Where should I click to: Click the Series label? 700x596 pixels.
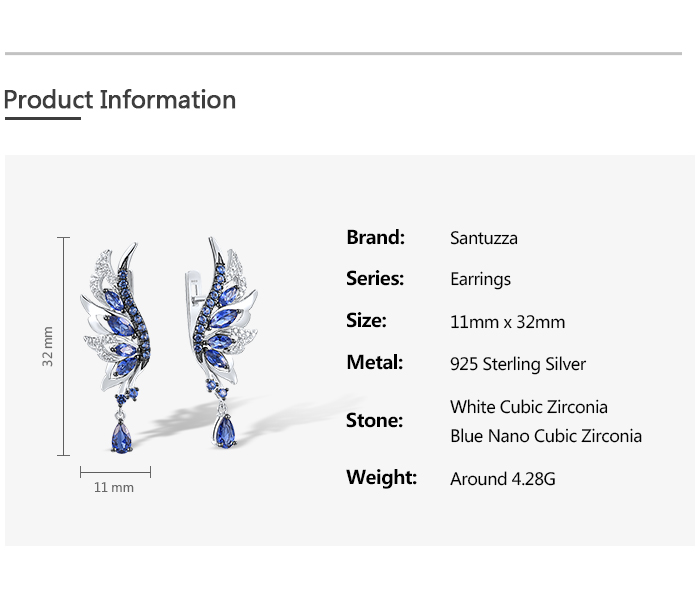click(375, 279)
